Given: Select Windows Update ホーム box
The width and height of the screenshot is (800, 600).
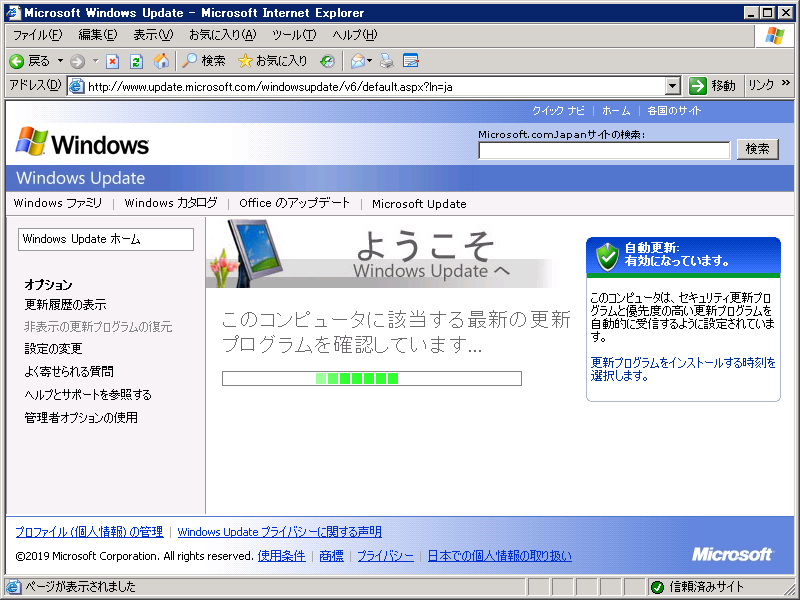Looking at the screenshot, I should click(x=106, y=239).
